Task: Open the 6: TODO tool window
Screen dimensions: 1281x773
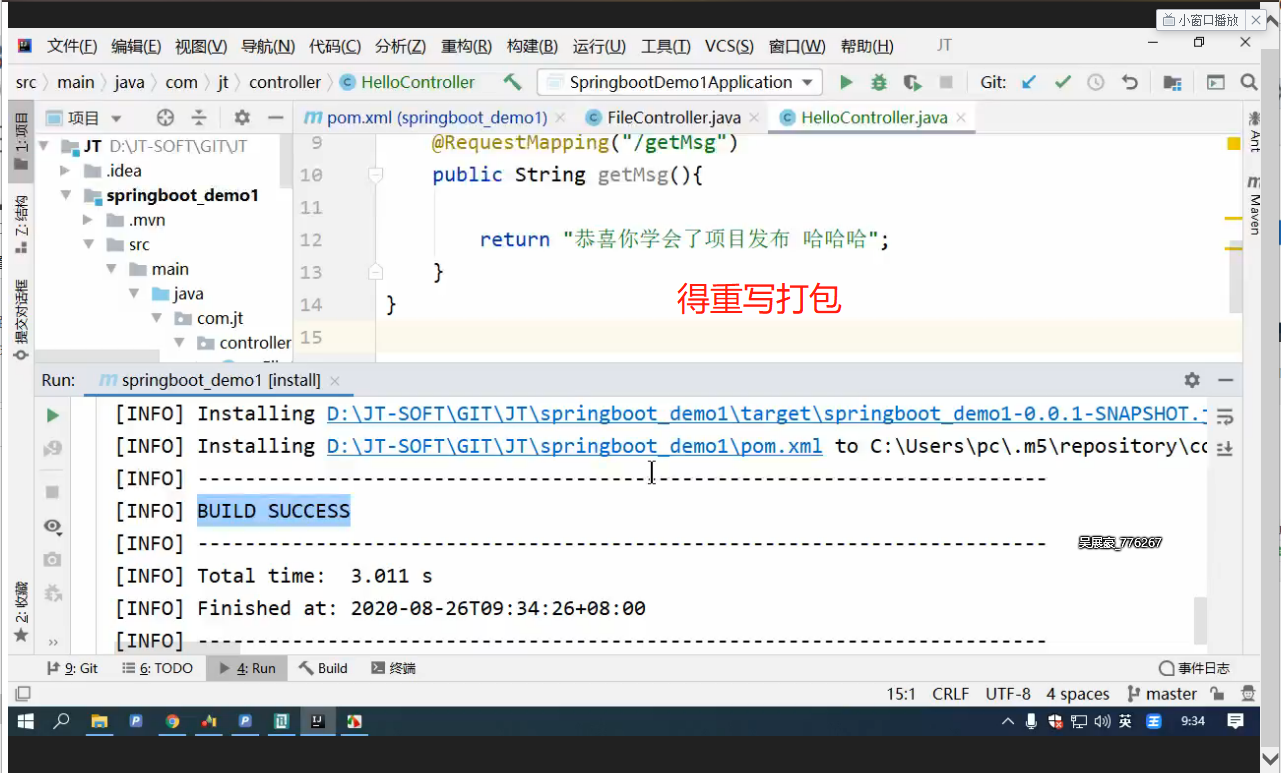Action: pyautogui.click(x=158, y=668)
